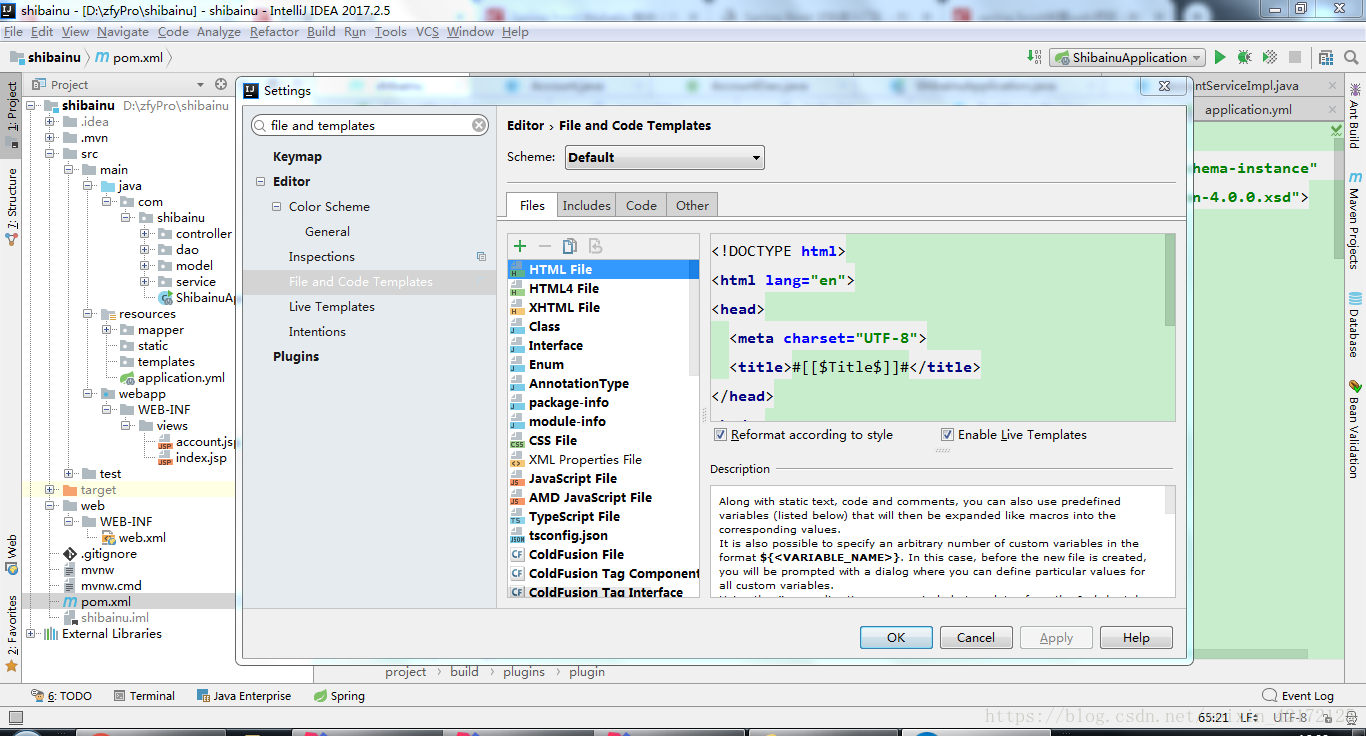The image size is (1366, 736).
Task: Switch to the Includes tab
Action: (x=586, y=205)
